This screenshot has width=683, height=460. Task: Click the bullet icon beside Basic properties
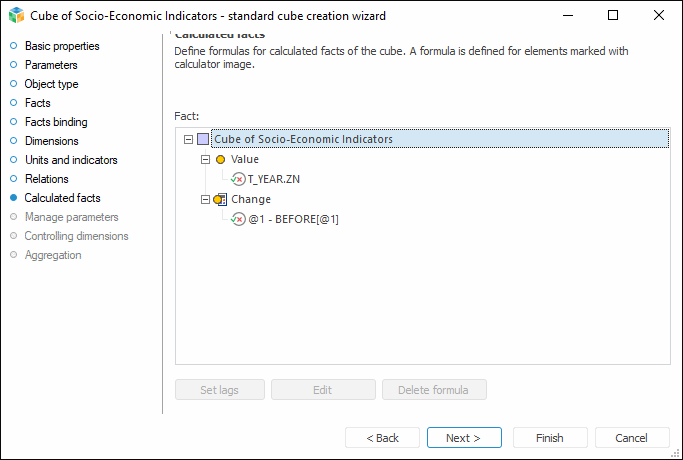tap(13, 46)
